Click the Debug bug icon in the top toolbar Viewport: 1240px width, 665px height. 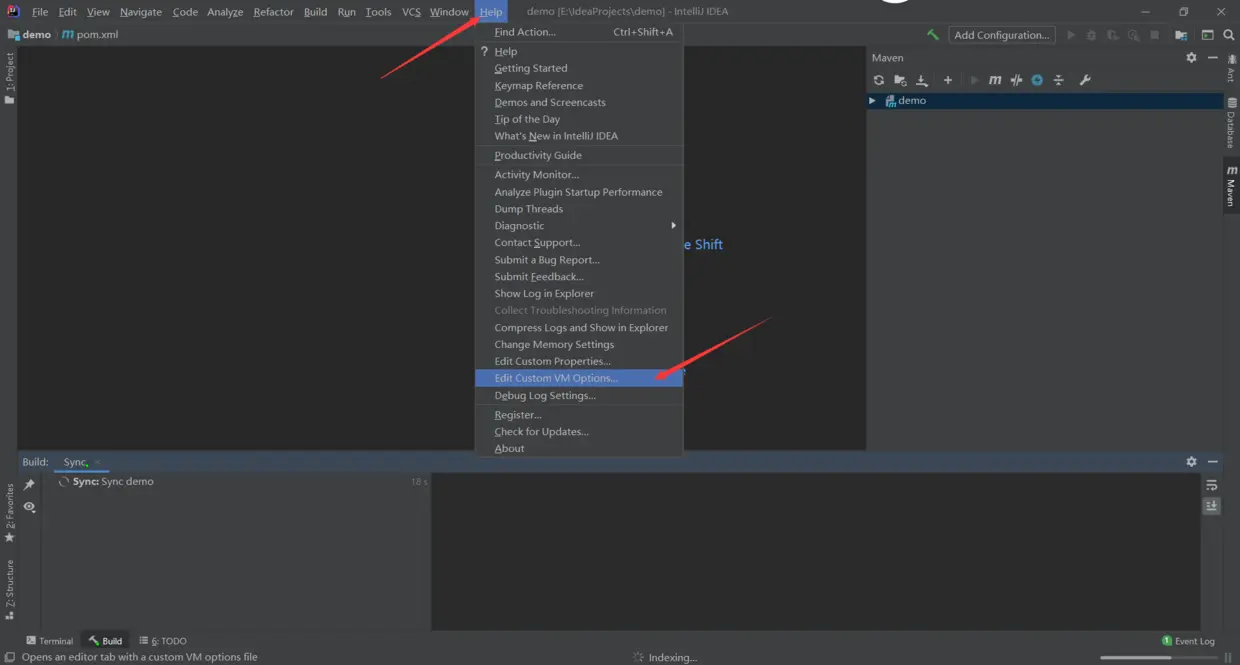click(x=1092, y=35)
